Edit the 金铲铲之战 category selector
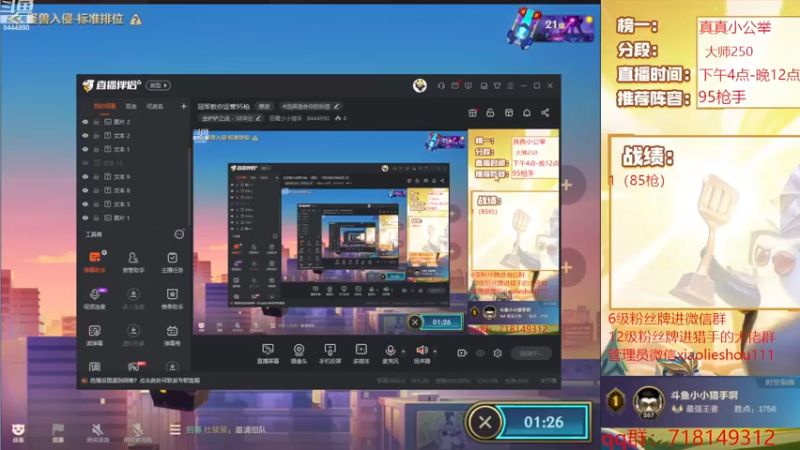 (231, 118)
